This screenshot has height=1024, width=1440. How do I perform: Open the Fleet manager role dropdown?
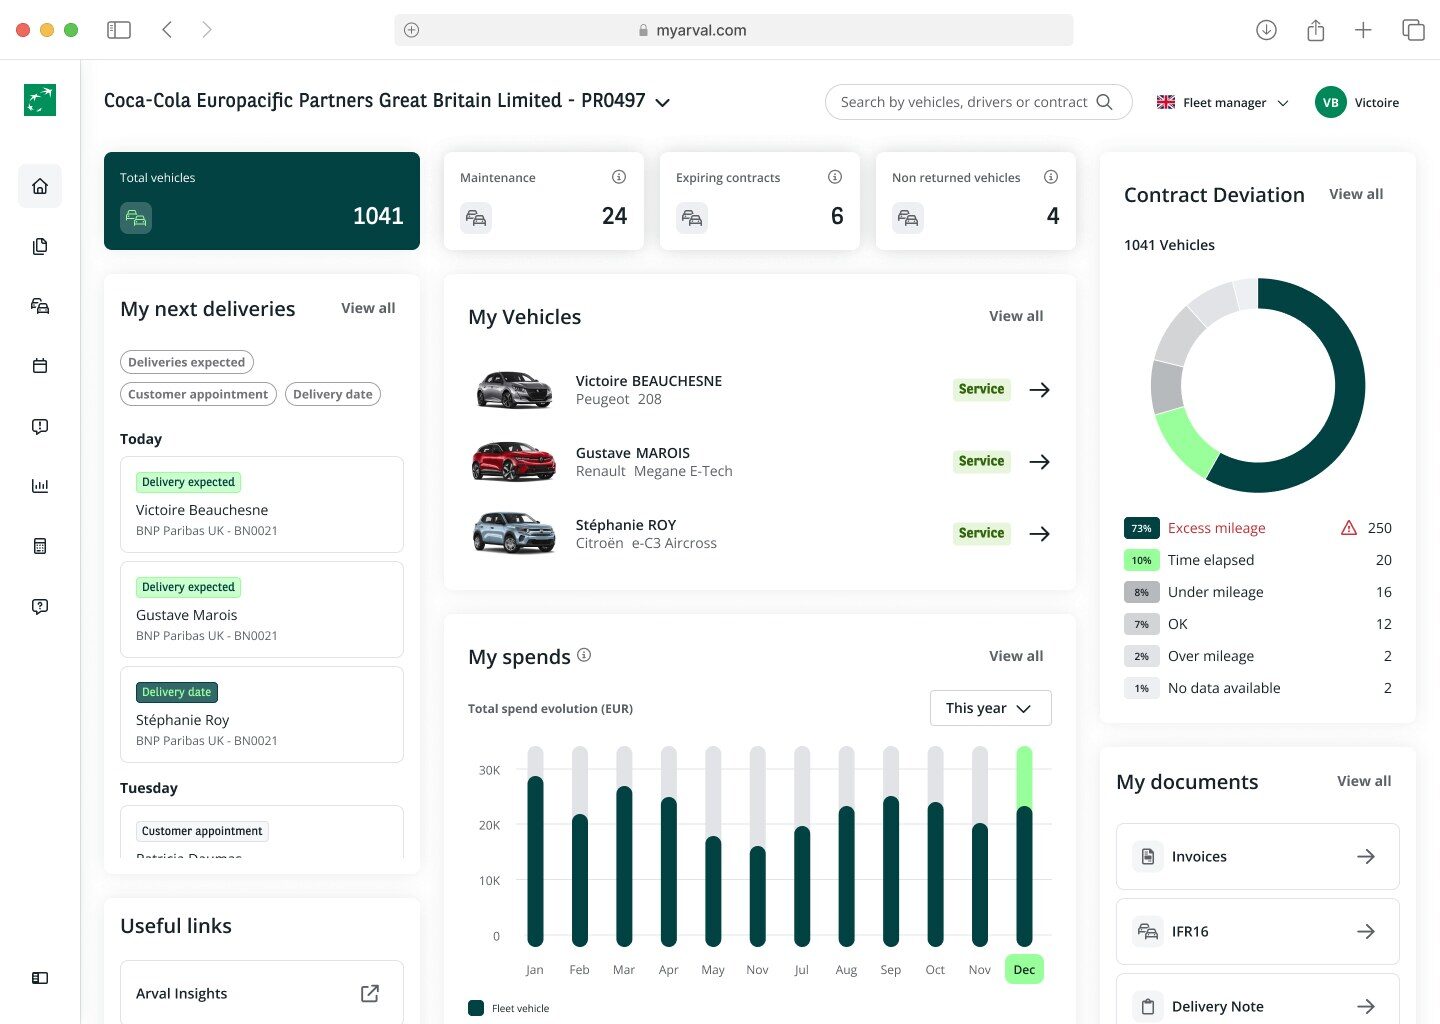[x=1223, y=102]
